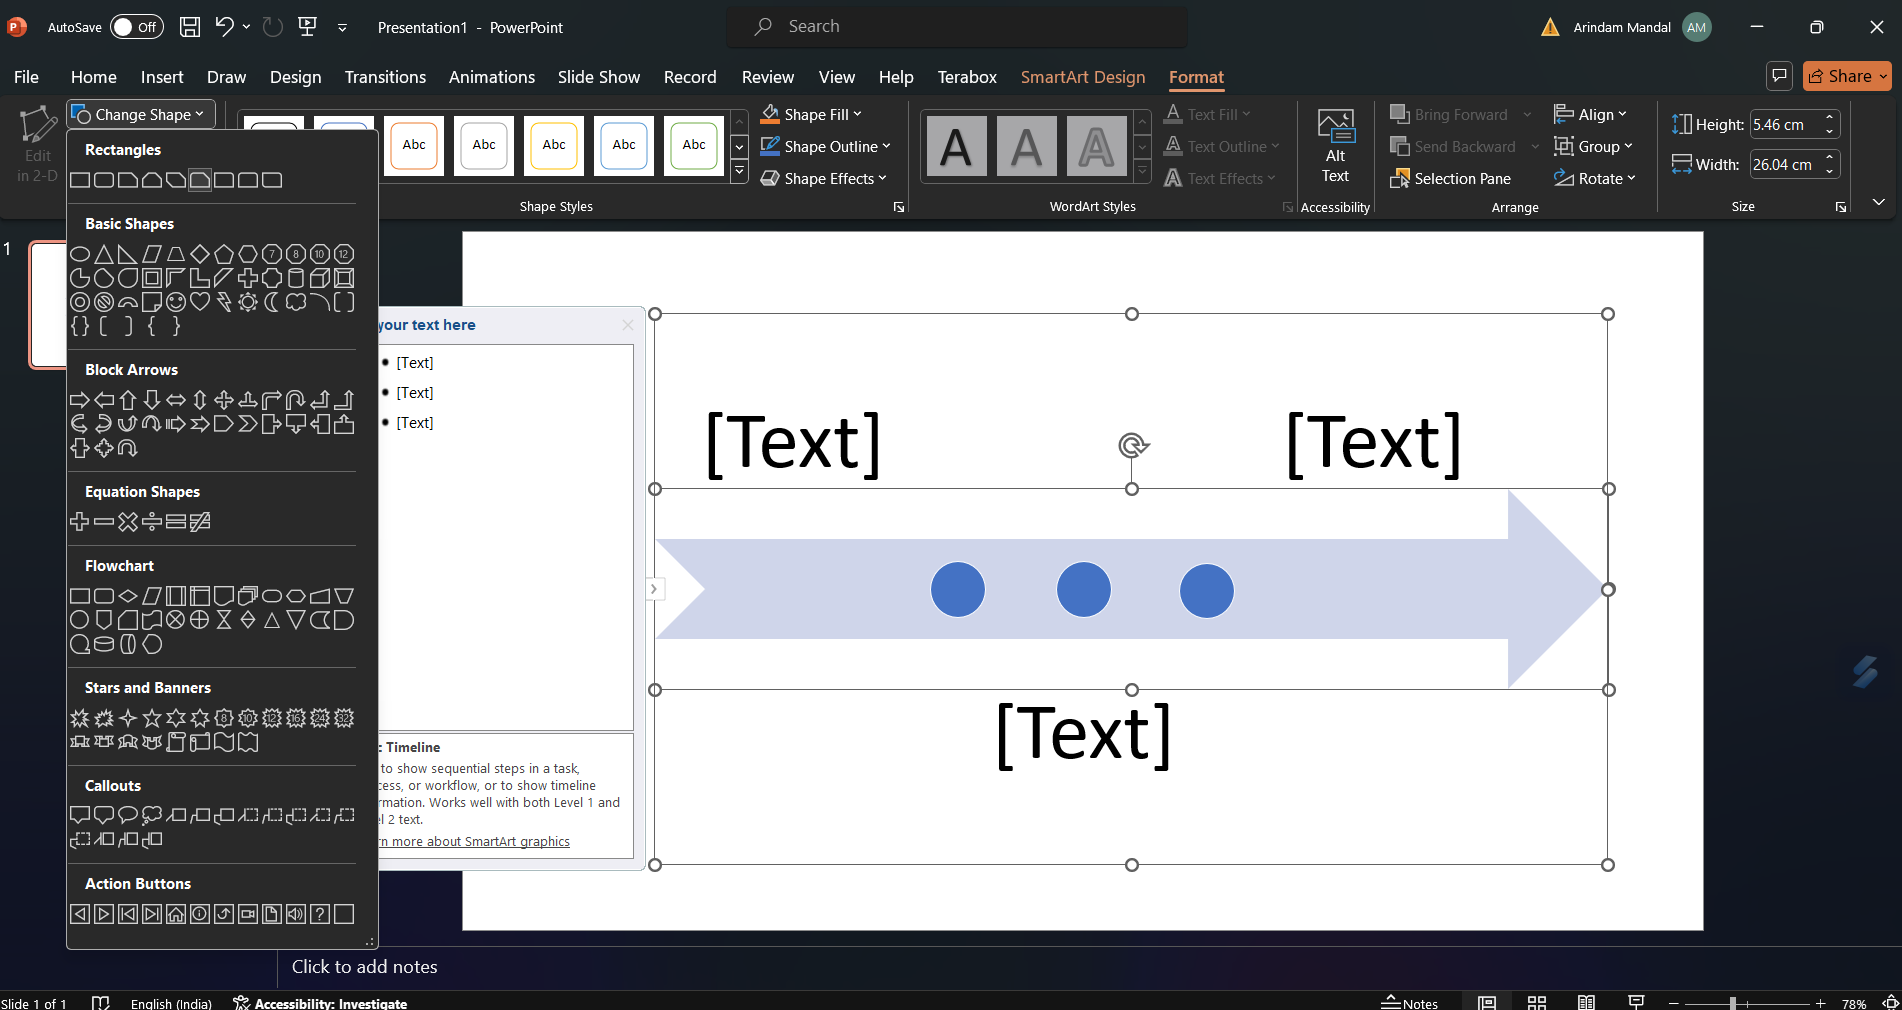The width and height of the screenshot is (1902, 1010).
Task: Open the Transitions tab
Action: tap(385, 77)
